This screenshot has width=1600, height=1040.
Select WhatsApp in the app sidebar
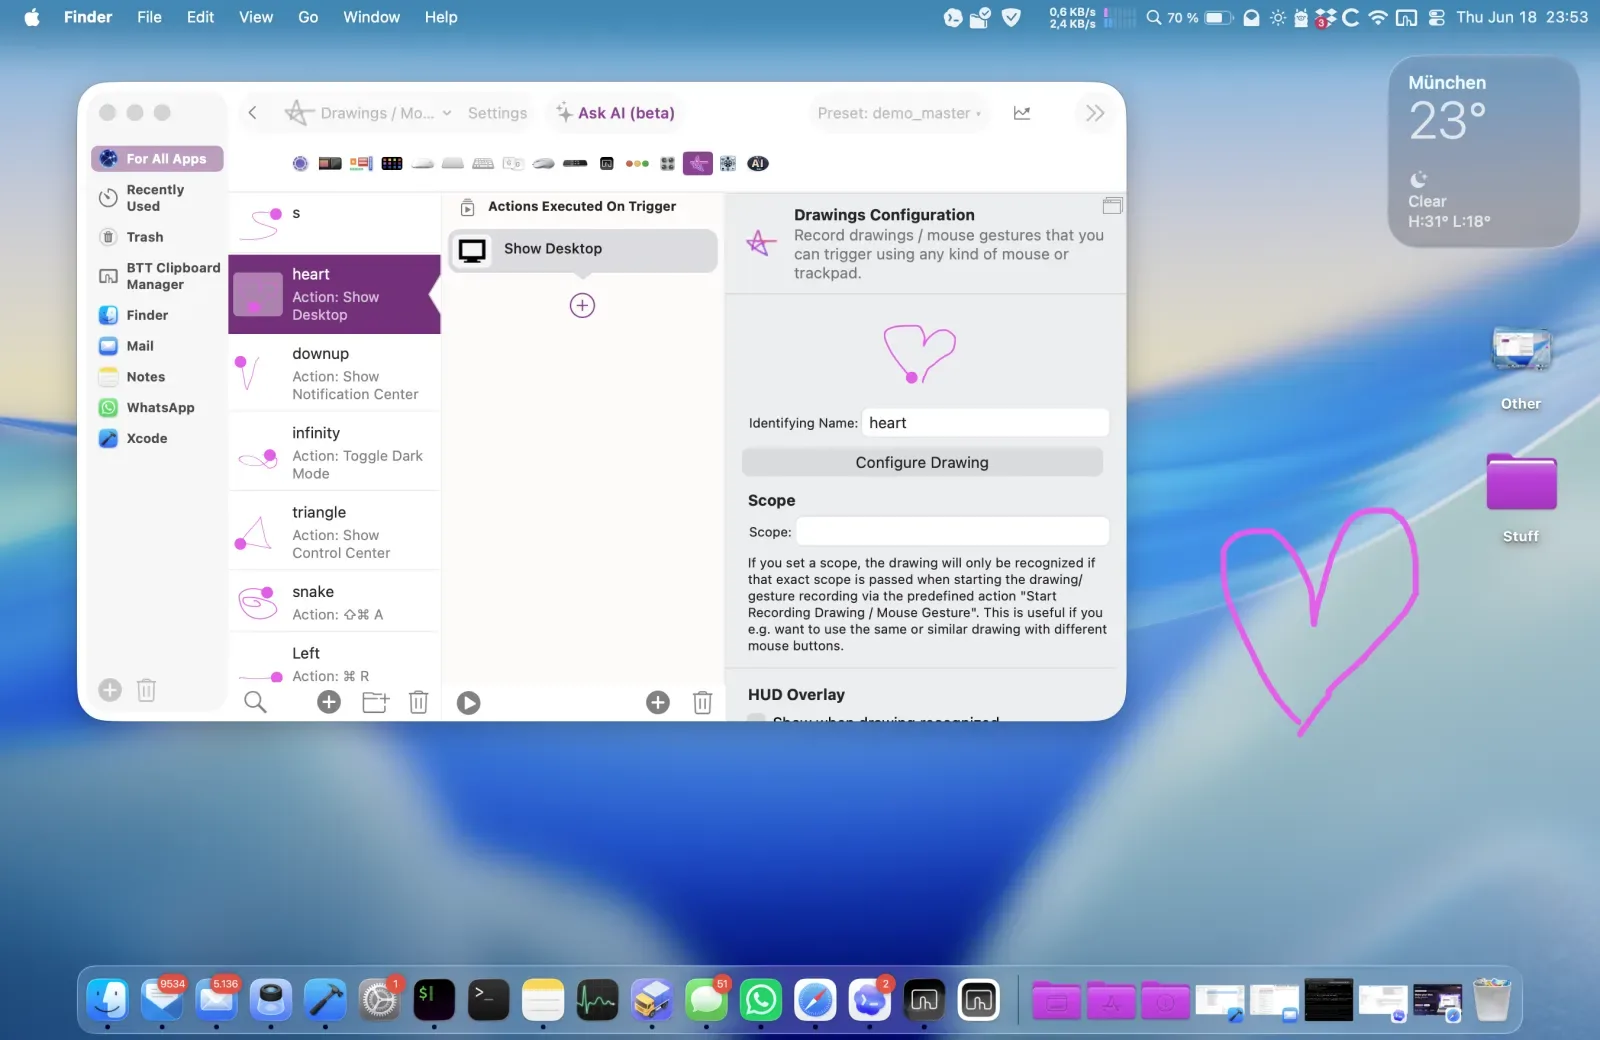tap(147, 407)
